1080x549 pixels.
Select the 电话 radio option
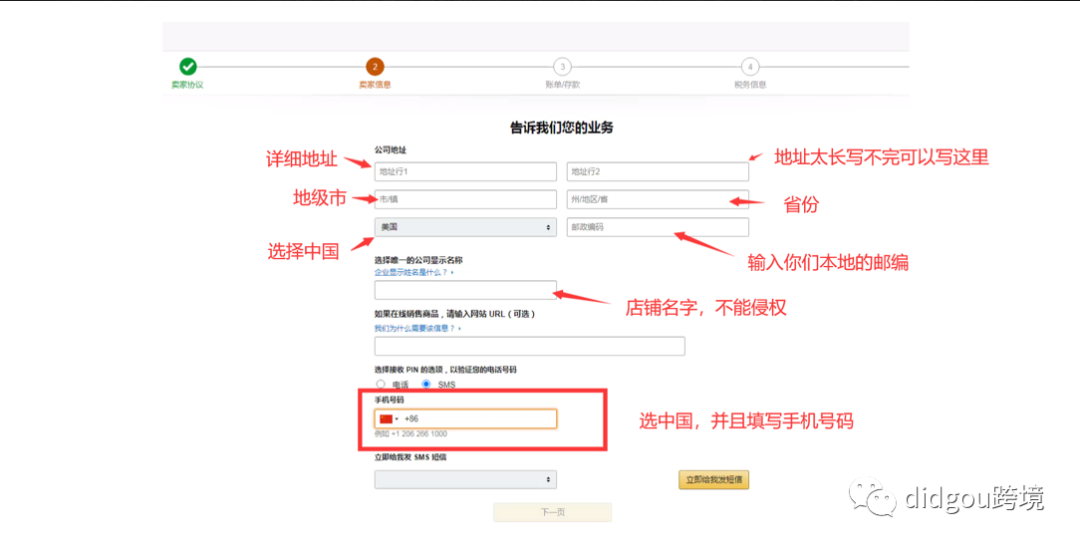point(380,384)
